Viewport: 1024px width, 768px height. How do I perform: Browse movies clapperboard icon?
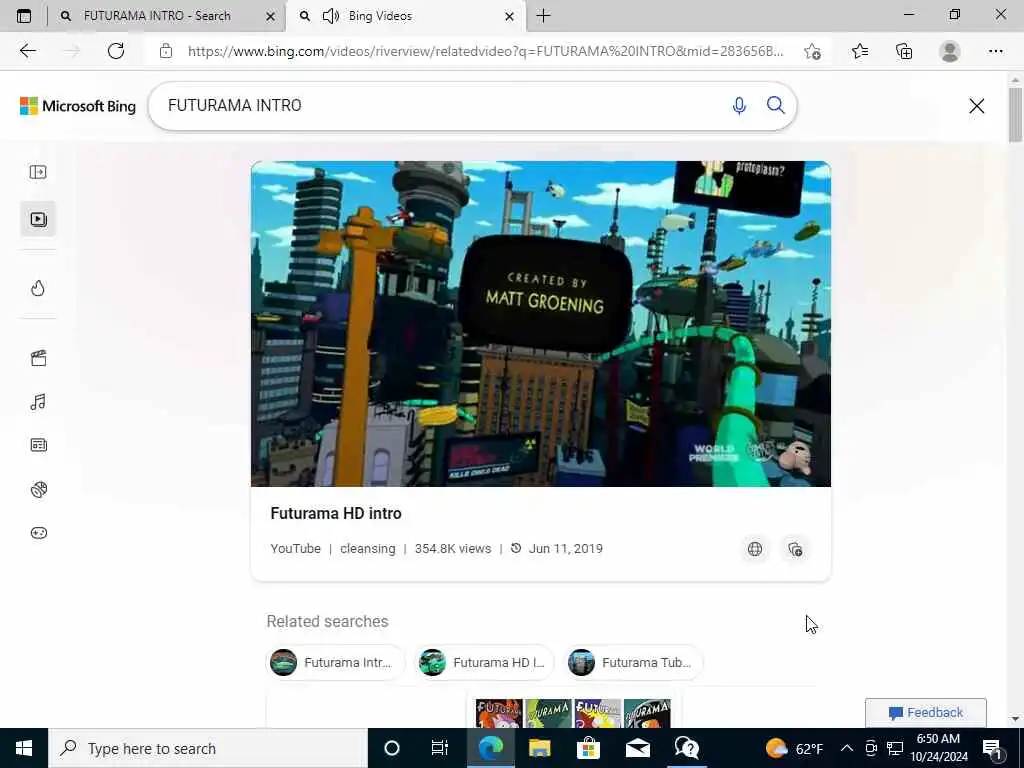point(38,357)
